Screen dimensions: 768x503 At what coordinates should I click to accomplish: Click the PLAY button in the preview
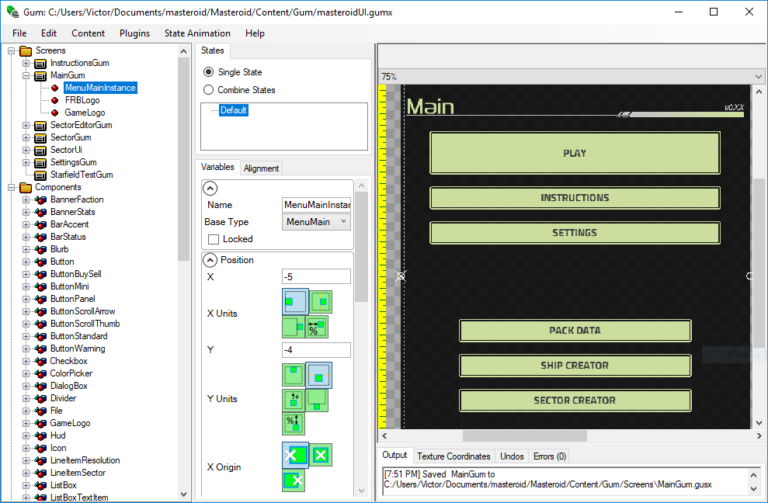tap(574, 153)
